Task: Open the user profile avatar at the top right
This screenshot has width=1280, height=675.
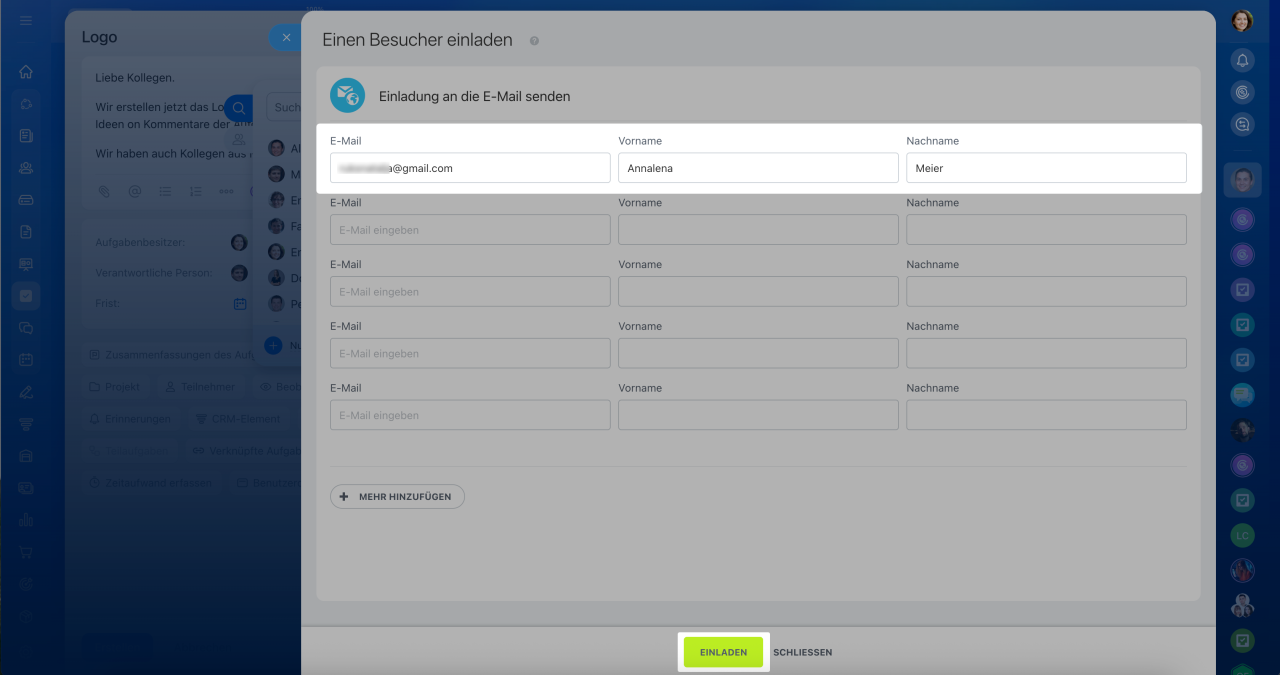Action: 1242,20
